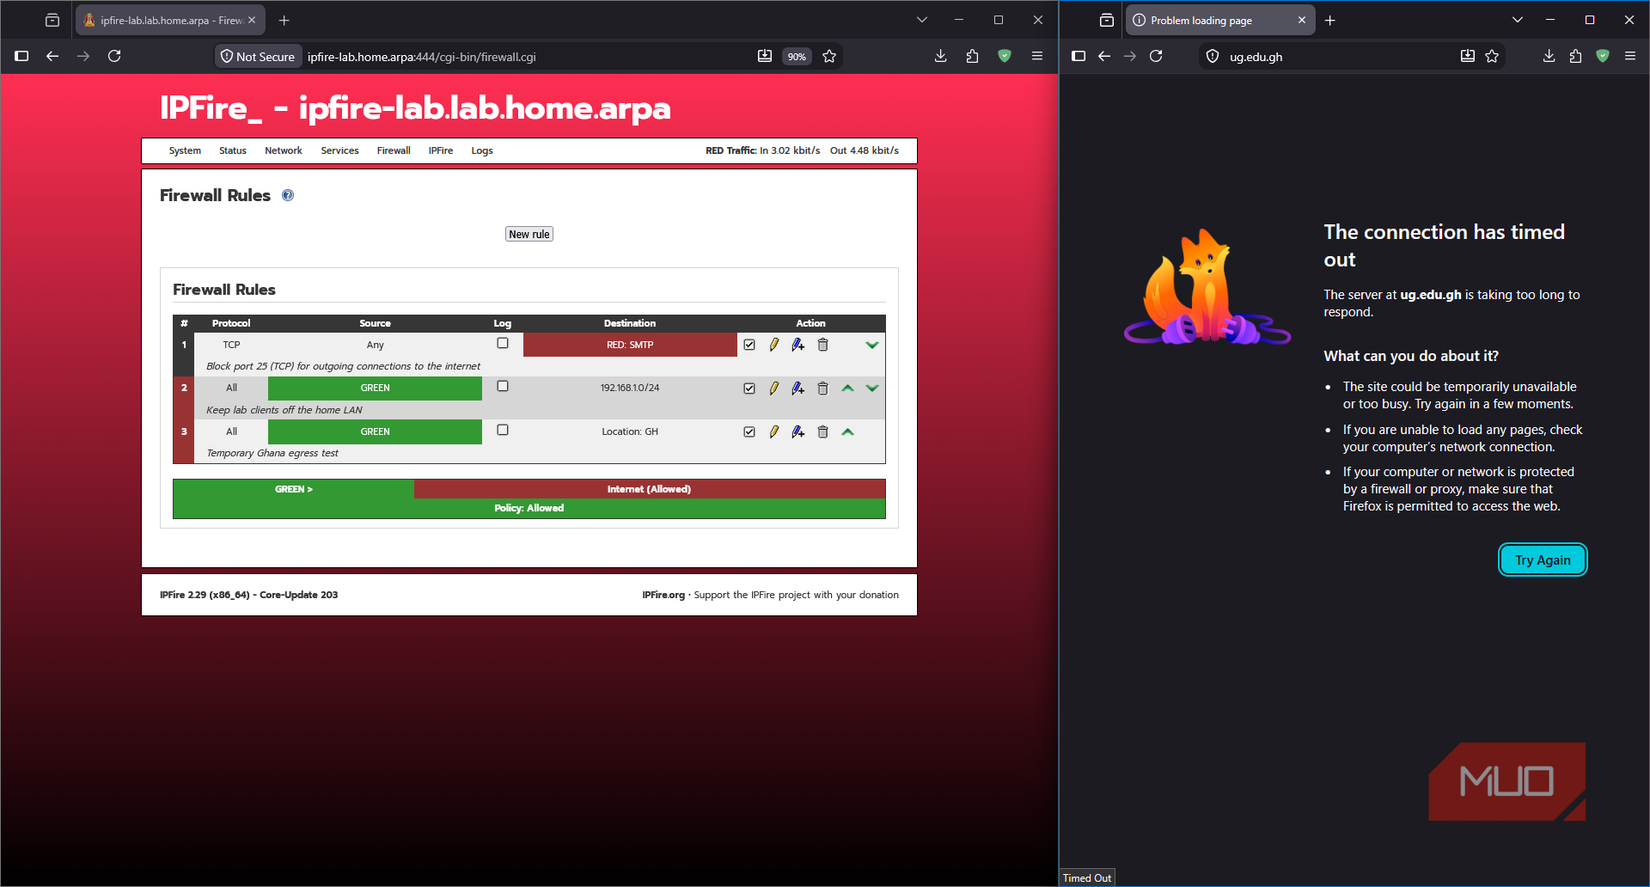Open the page zoom 90% indicator
This screenshot has height=887, width=1650.
click(x=796, y=56)
